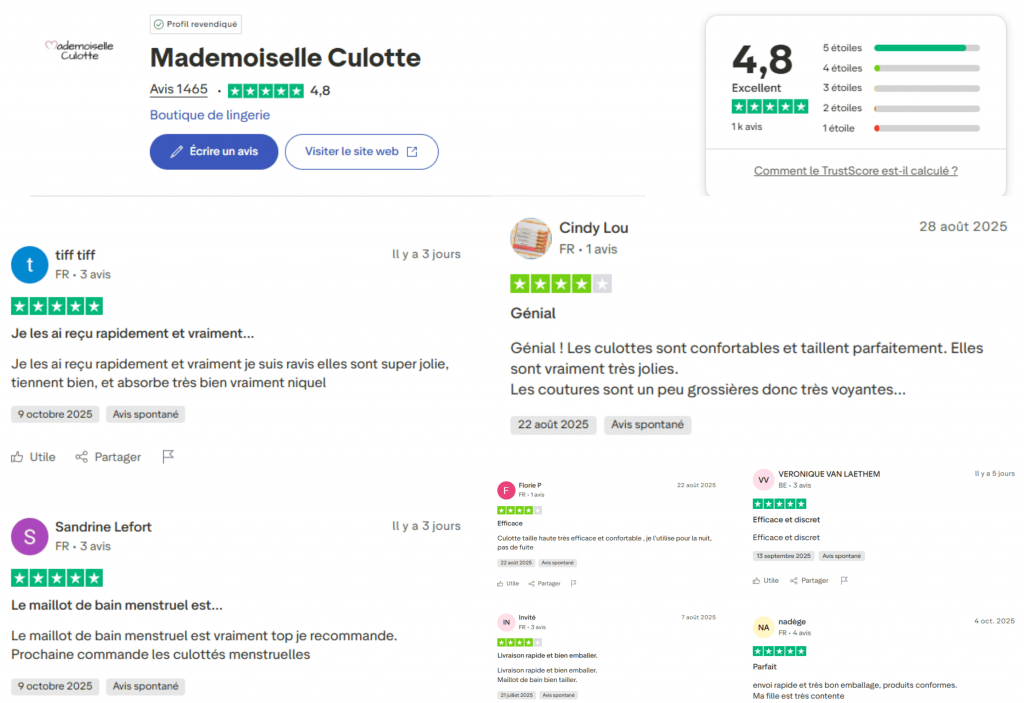The height and width of the screenshot is (703, 1024).
Task: Click the Profil revendiqué badge
Action: pos(196,24)
